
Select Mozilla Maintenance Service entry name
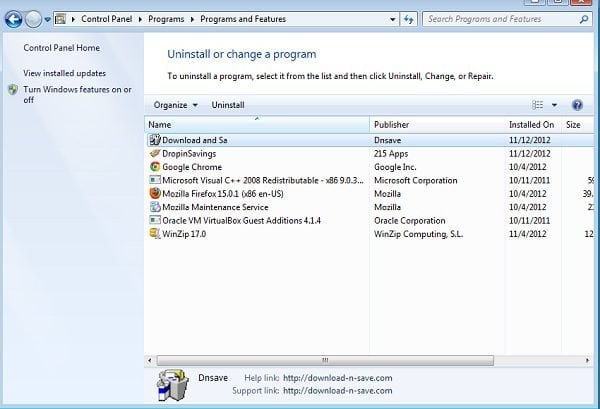pyautogui.click(x=215, y=207)
